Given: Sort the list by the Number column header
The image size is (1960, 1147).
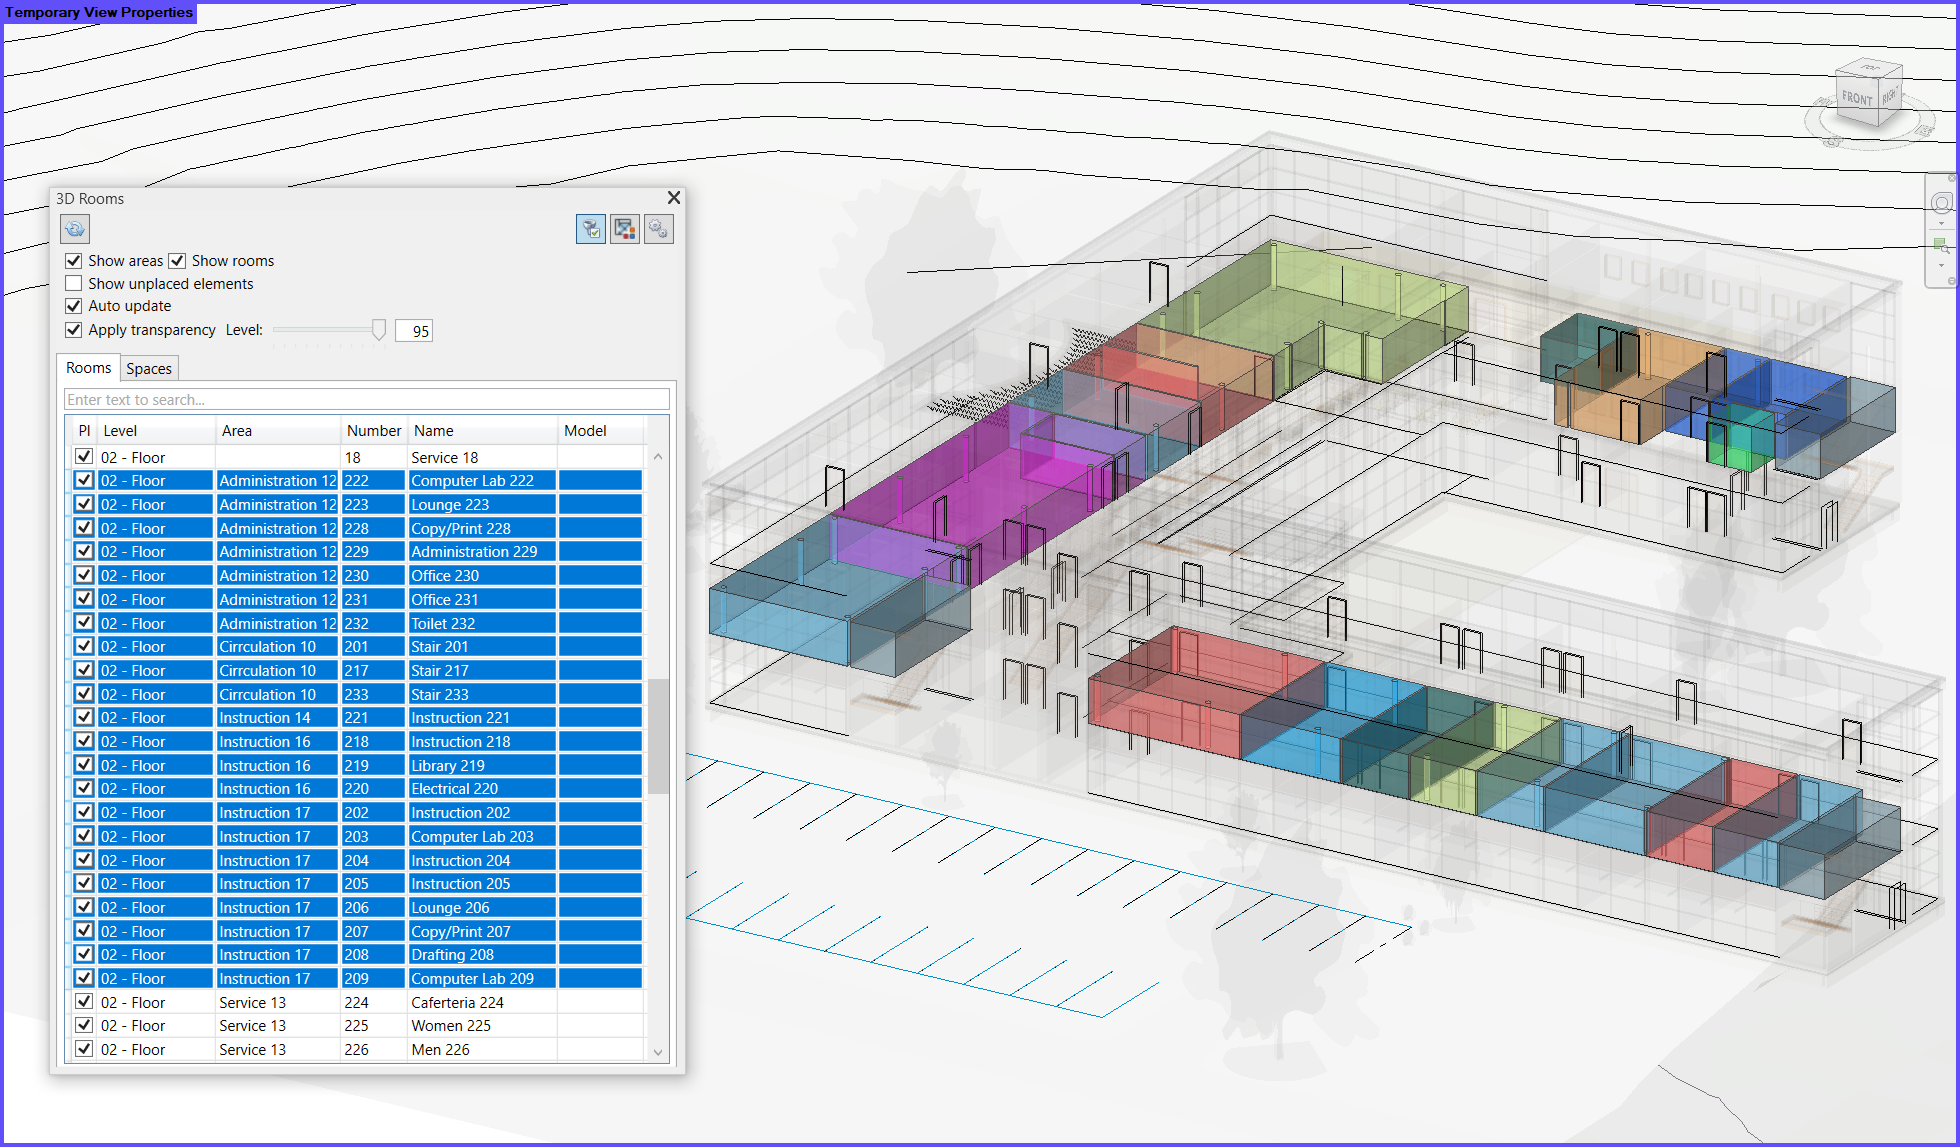Looking at the screenshot, I should [x=373, y=431].
